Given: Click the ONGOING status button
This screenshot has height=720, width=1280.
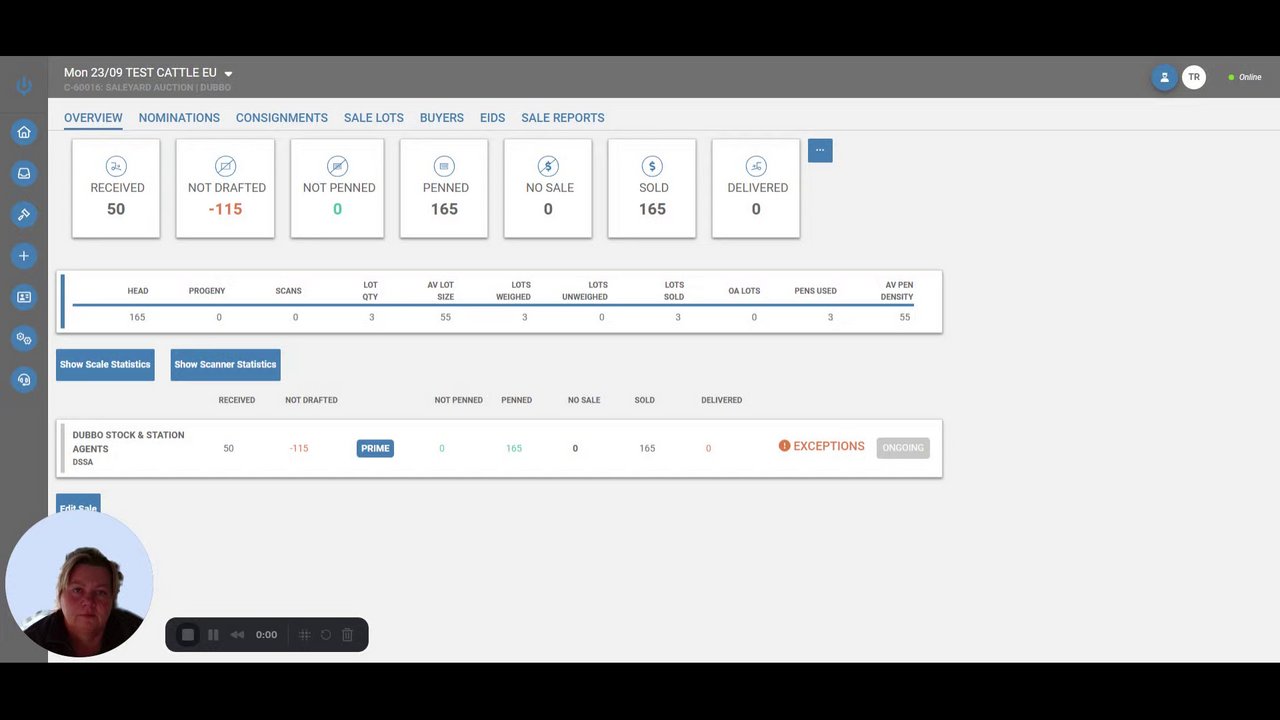Looking at the screenshot, I should pos(903,448).
